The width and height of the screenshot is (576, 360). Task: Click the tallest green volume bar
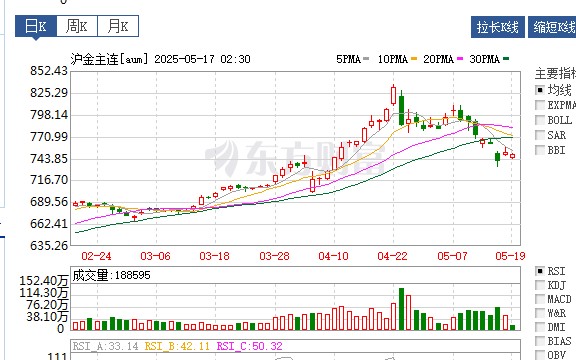coord(402,309)
